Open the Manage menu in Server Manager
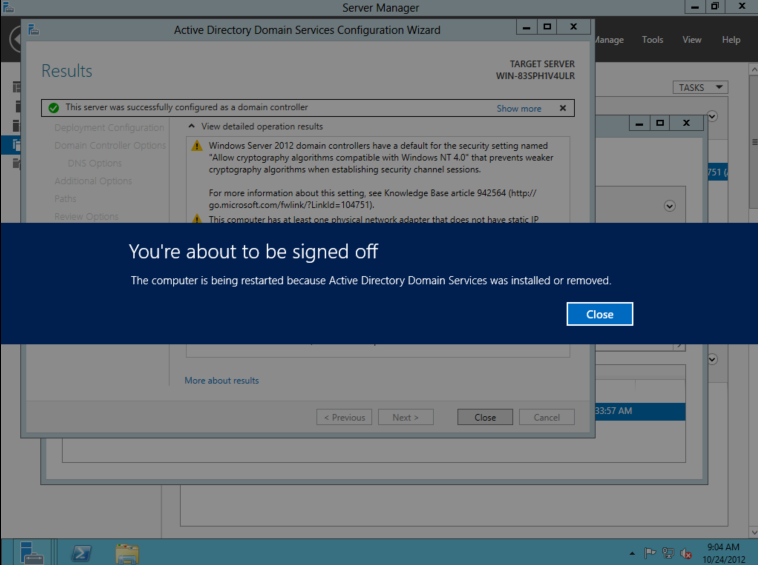This screenshot has height=565, width=758. (609, 40)
